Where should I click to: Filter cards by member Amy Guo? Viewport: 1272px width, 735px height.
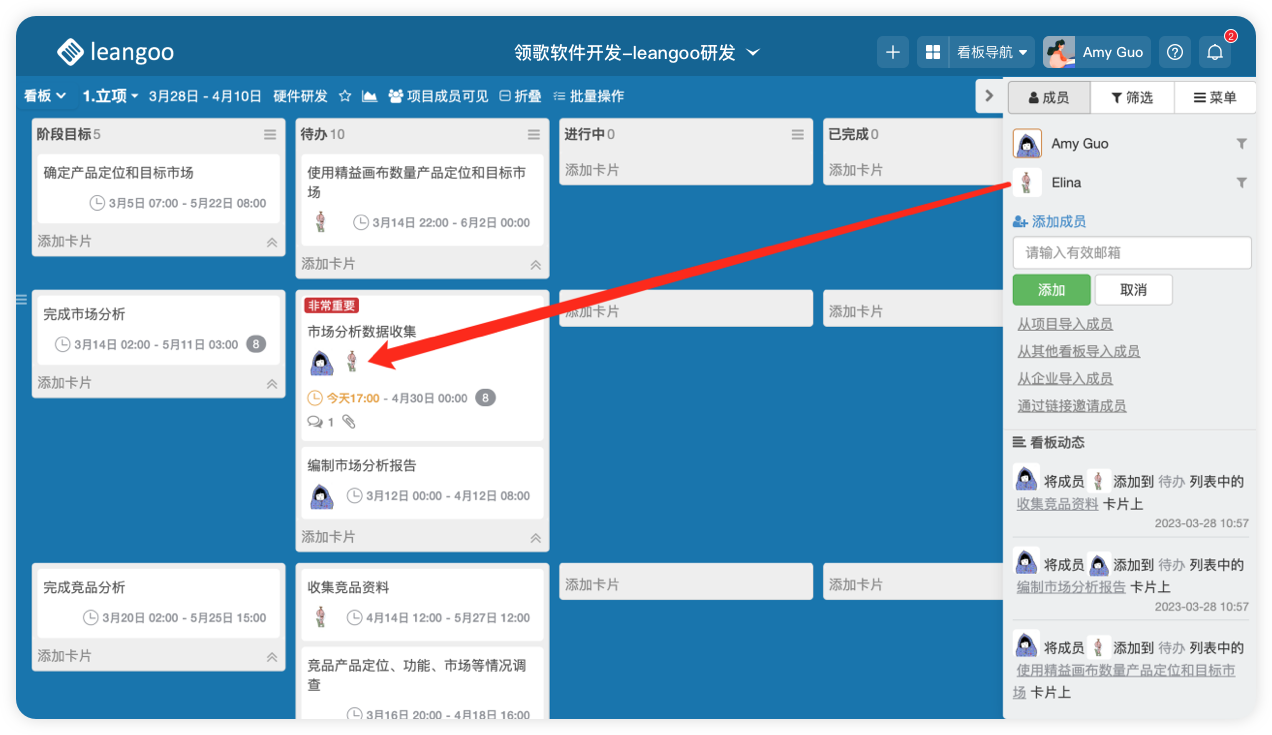point(1241,144)
